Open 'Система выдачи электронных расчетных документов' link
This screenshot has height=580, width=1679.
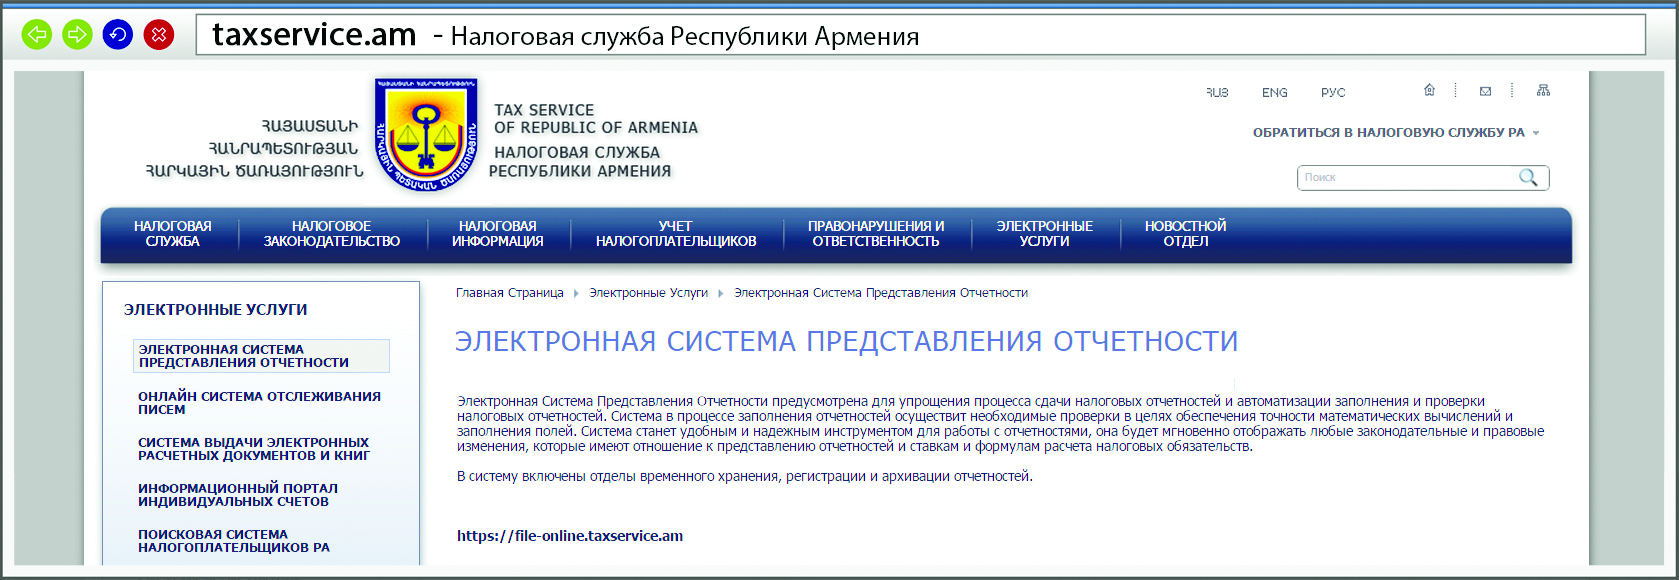click(254, 449)
